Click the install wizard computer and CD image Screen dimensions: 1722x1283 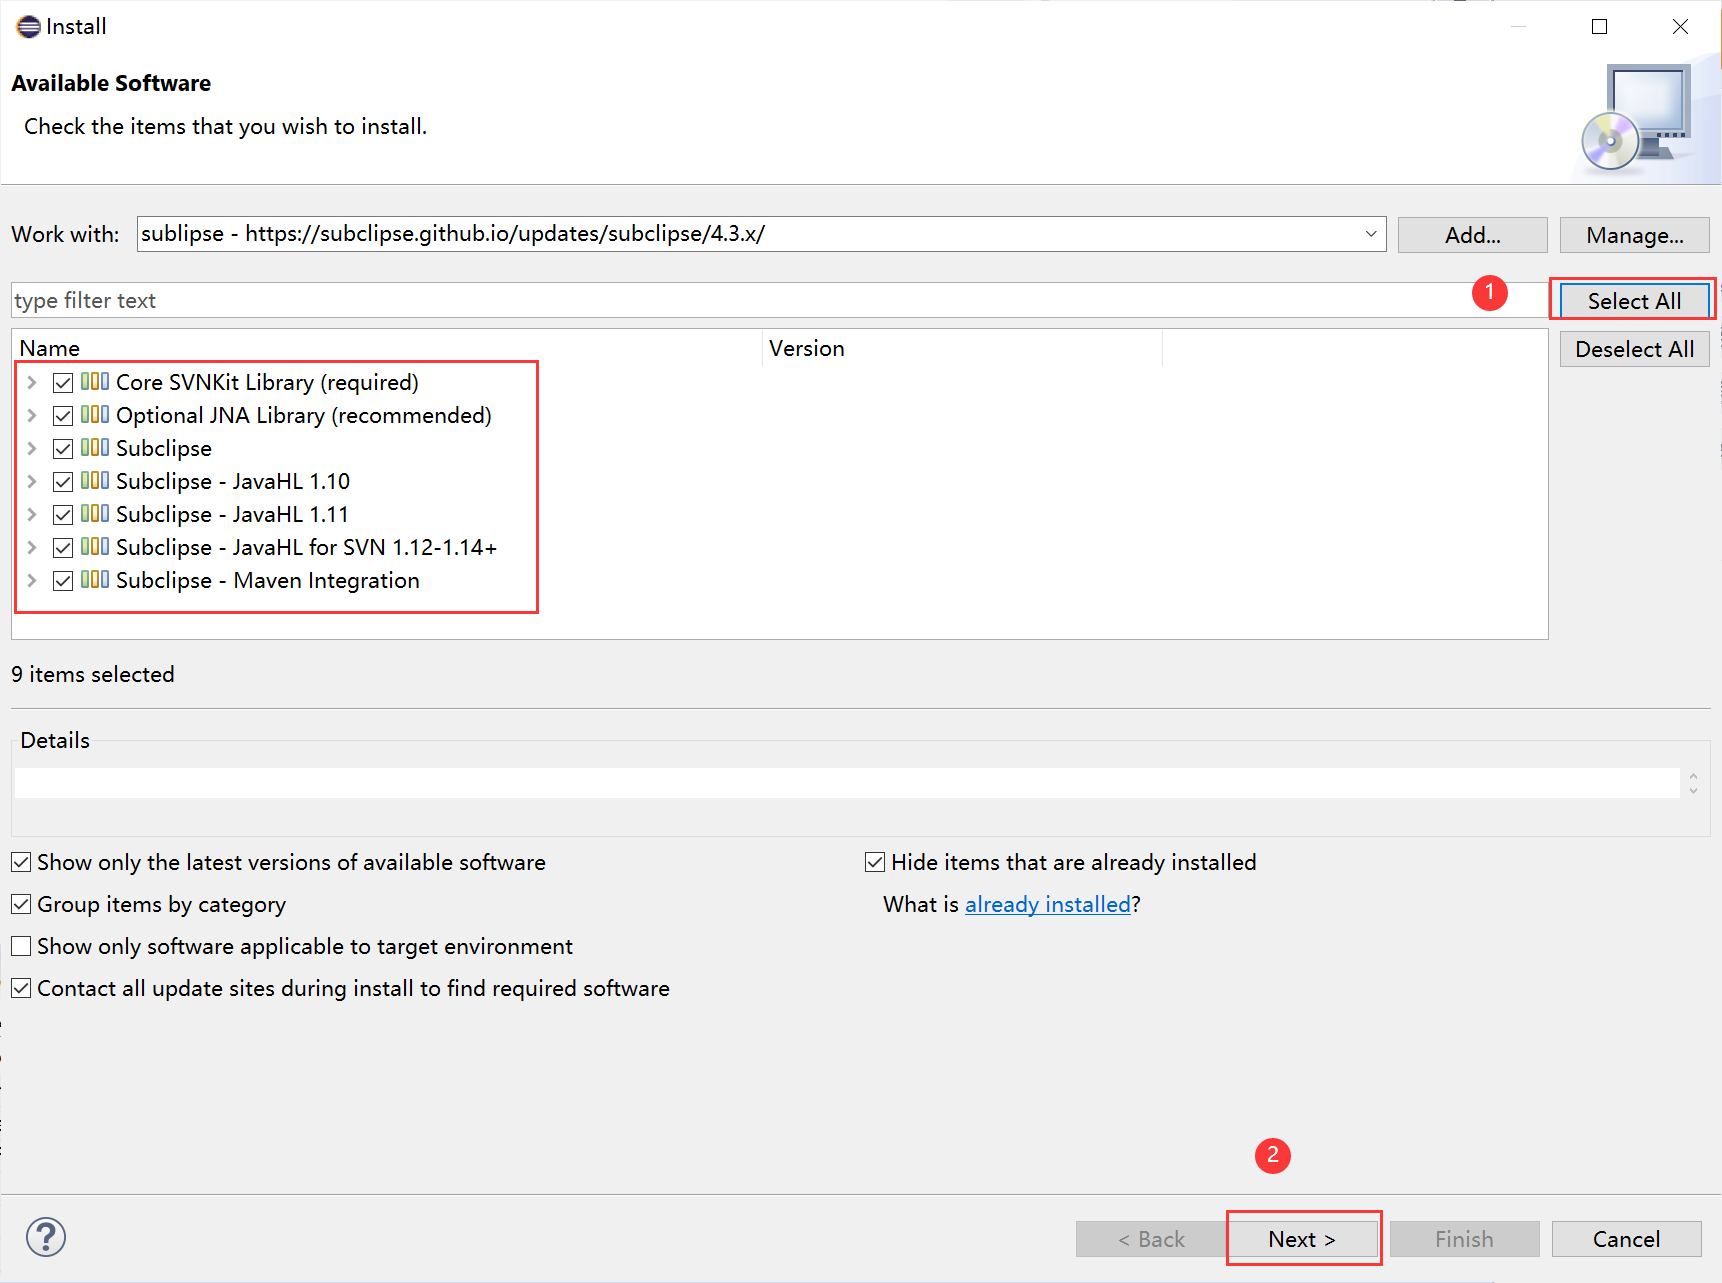tap(1637, 117)
